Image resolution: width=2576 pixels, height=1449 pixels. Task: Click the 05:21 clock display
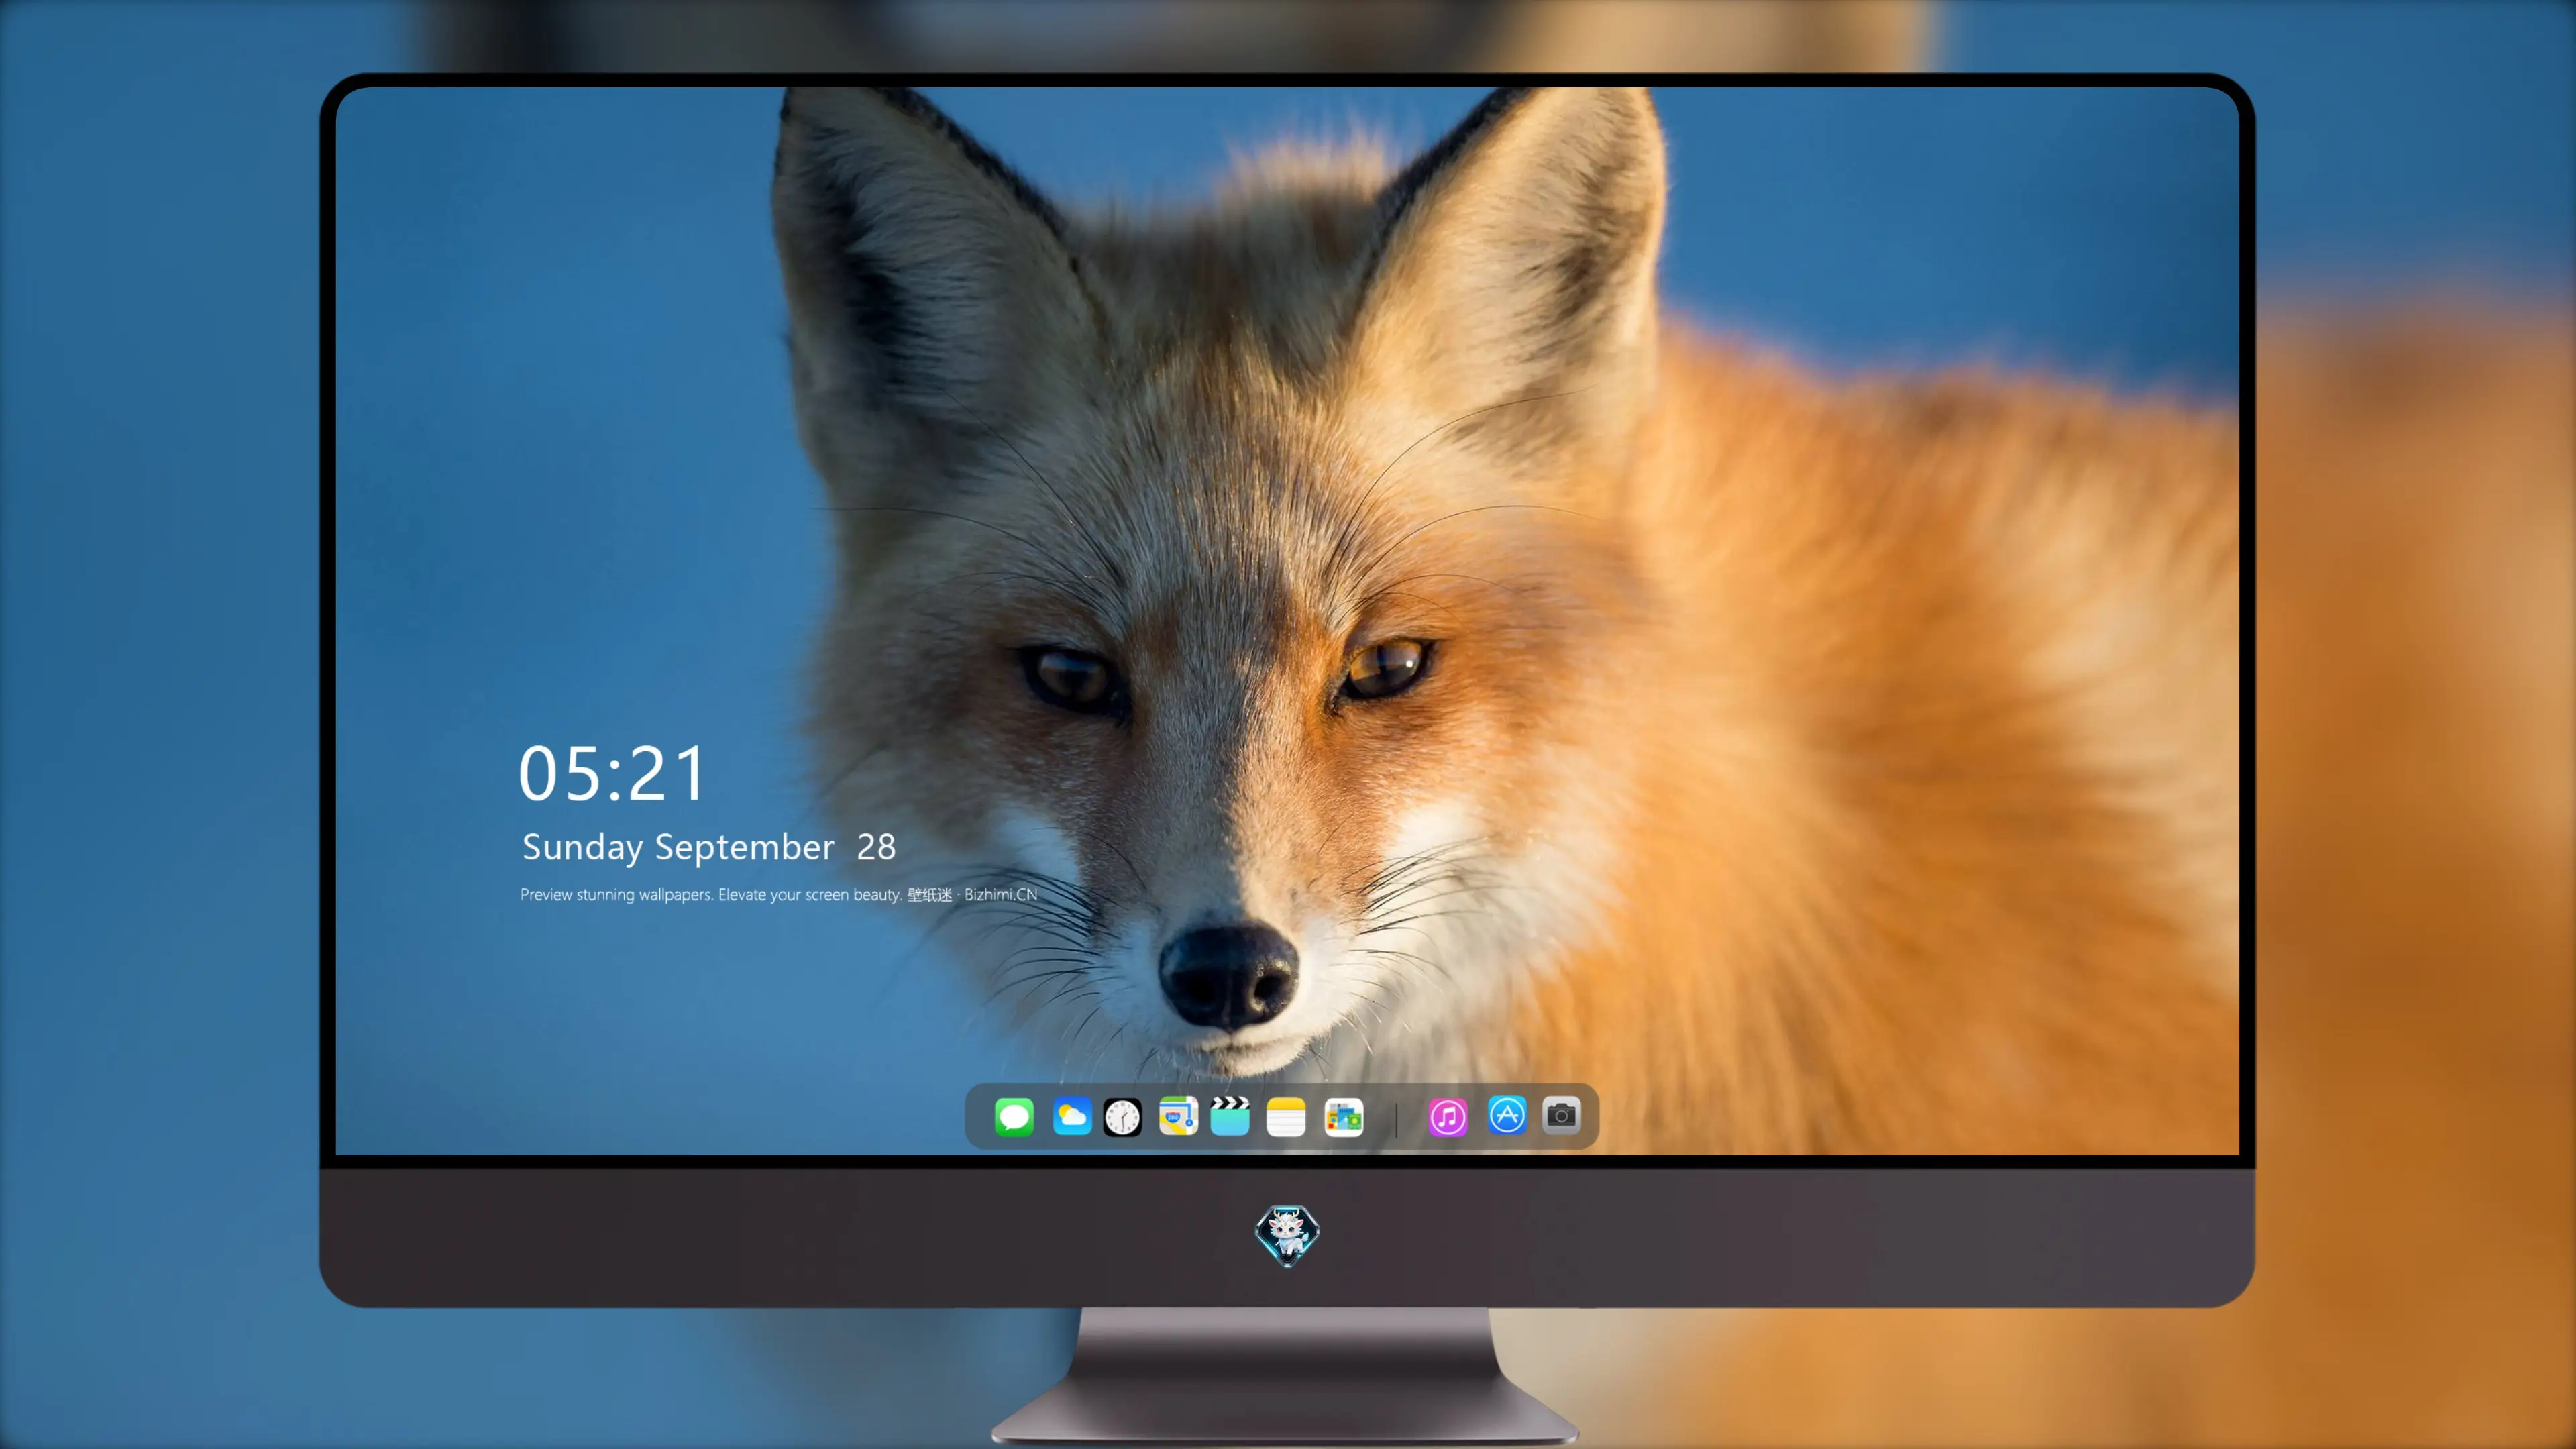(x=612, y=774)
